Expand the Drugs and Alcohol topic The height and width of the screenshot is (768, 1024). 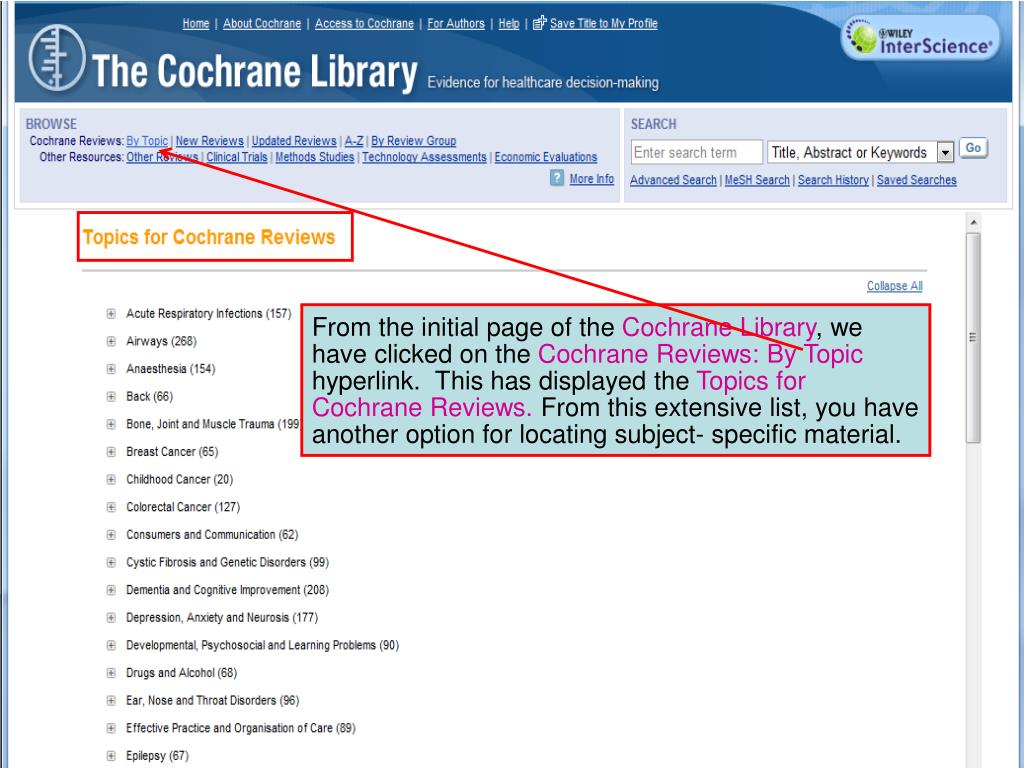(111, 673)
